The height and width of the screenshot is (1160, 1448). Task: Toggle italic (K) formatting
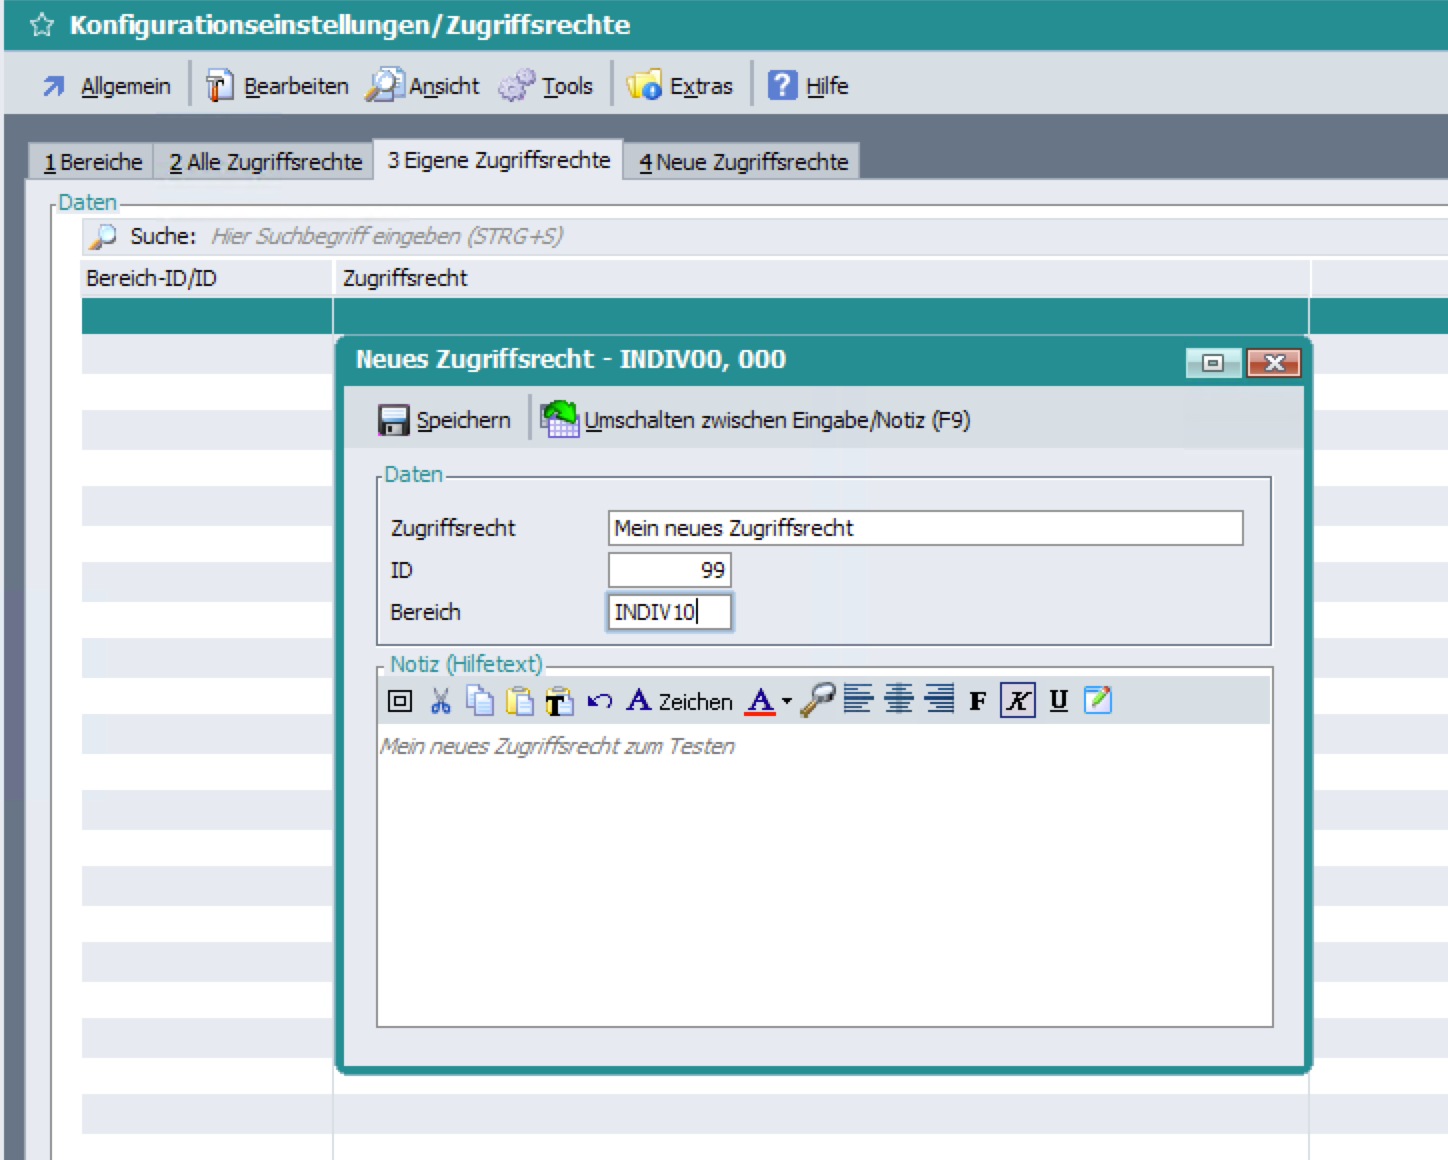click(1017, 701)
